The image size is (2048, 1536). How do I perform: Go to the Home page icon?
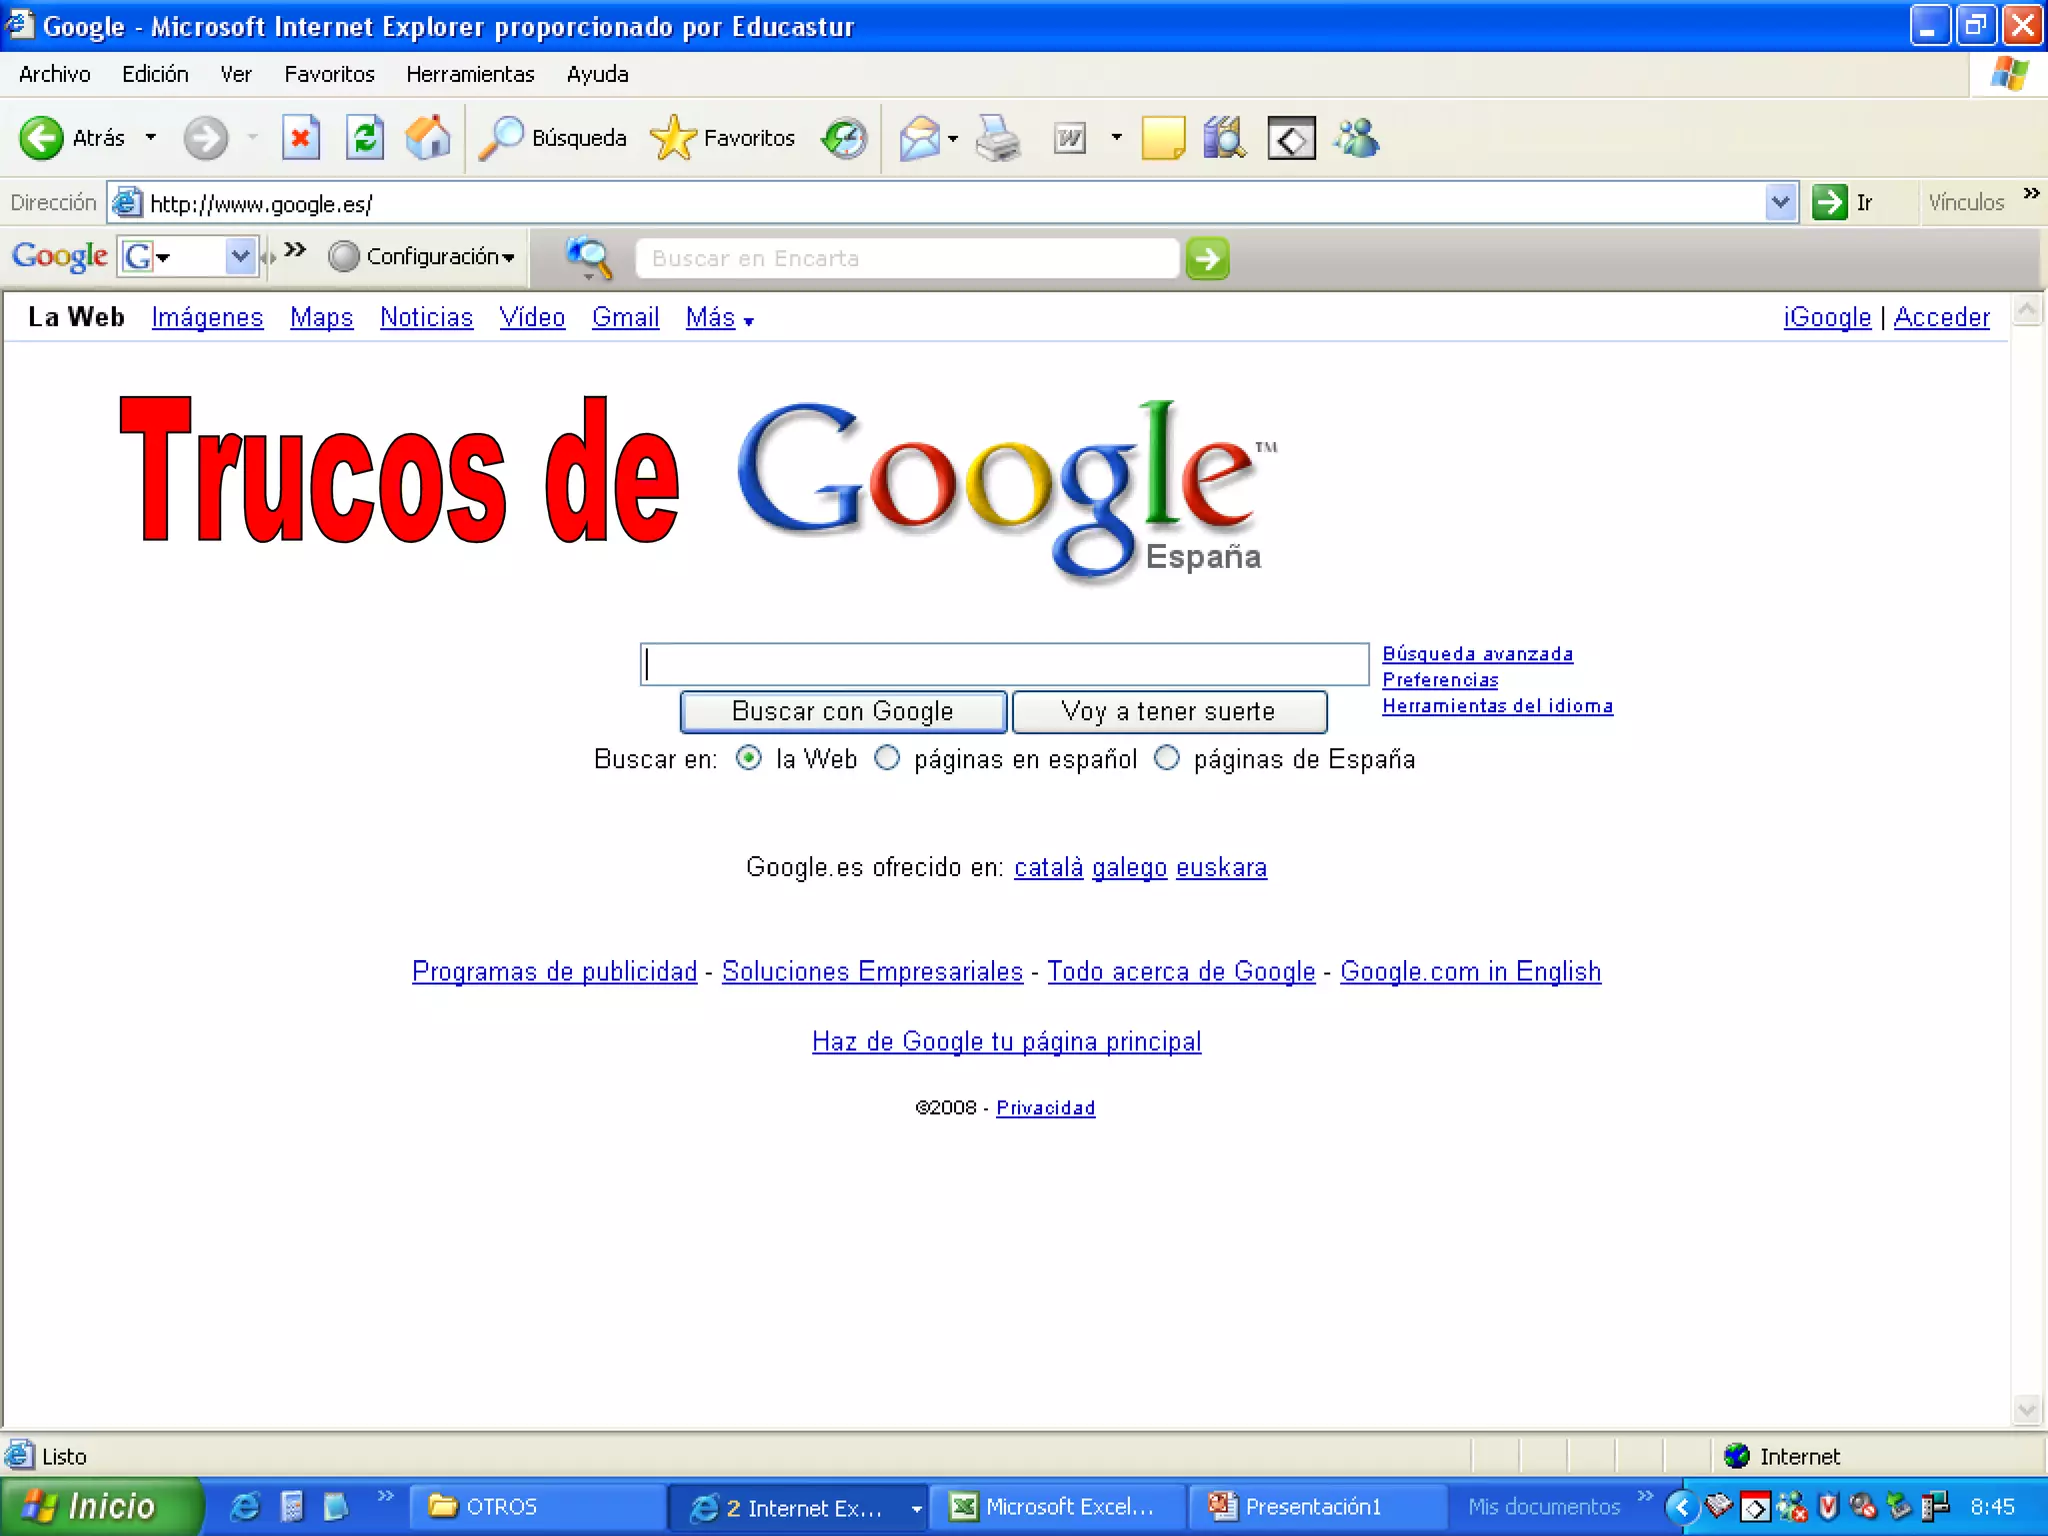click(428, 138)
